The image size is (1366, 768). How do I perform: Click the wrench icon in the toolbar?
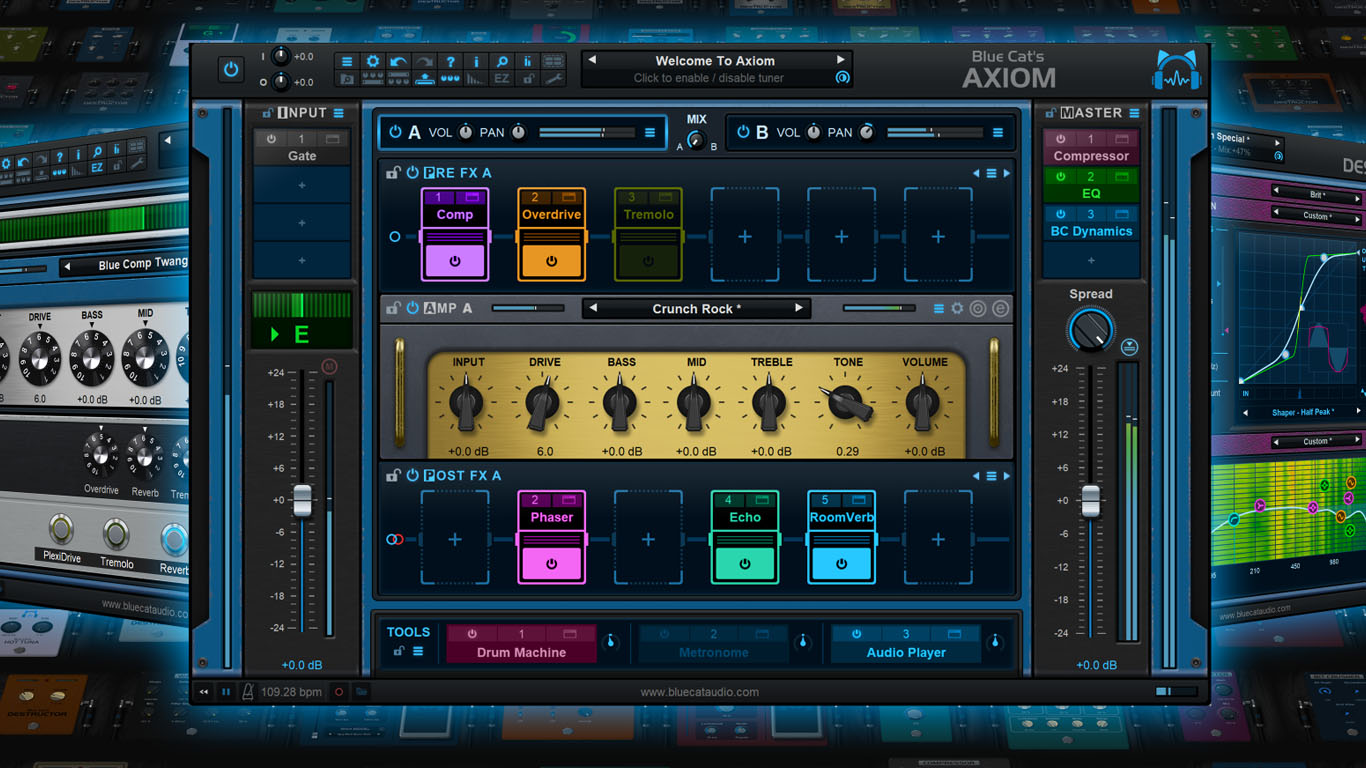tap(553, 79)
